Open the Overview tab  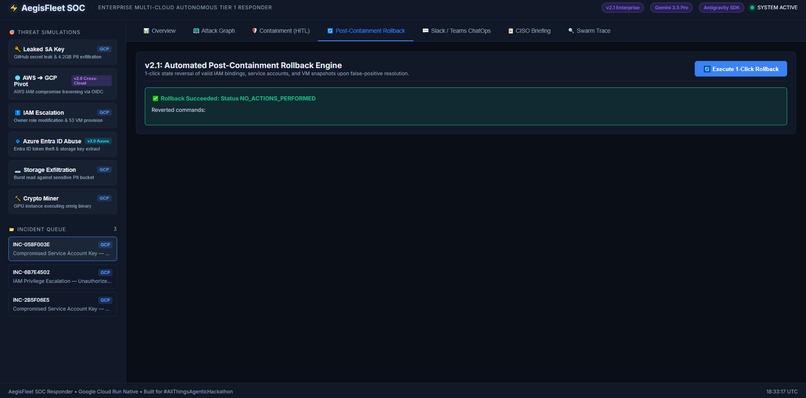click(x=159, y=31)
